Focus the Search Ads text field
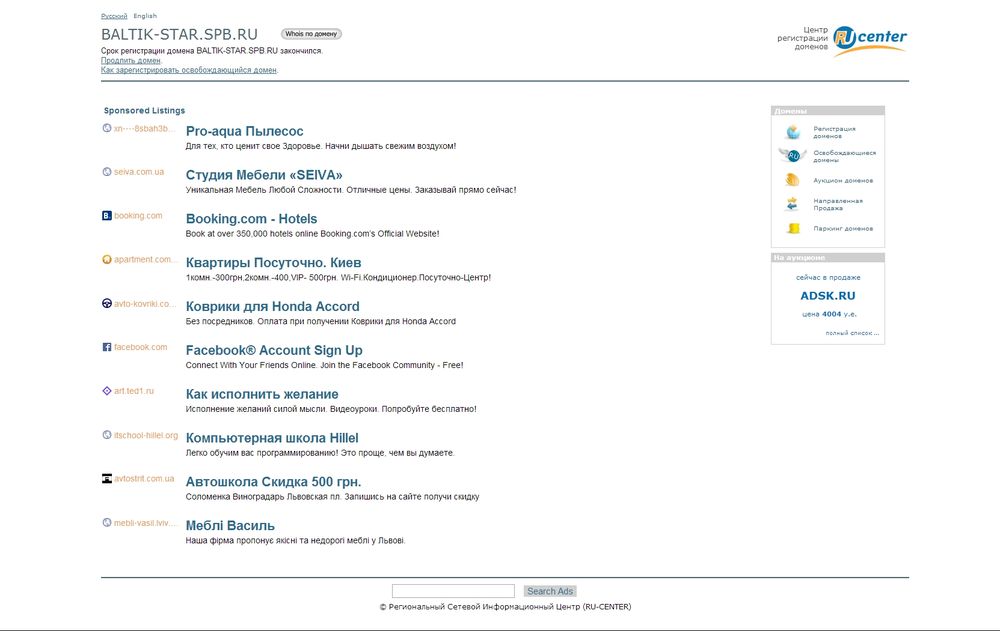 453,591
